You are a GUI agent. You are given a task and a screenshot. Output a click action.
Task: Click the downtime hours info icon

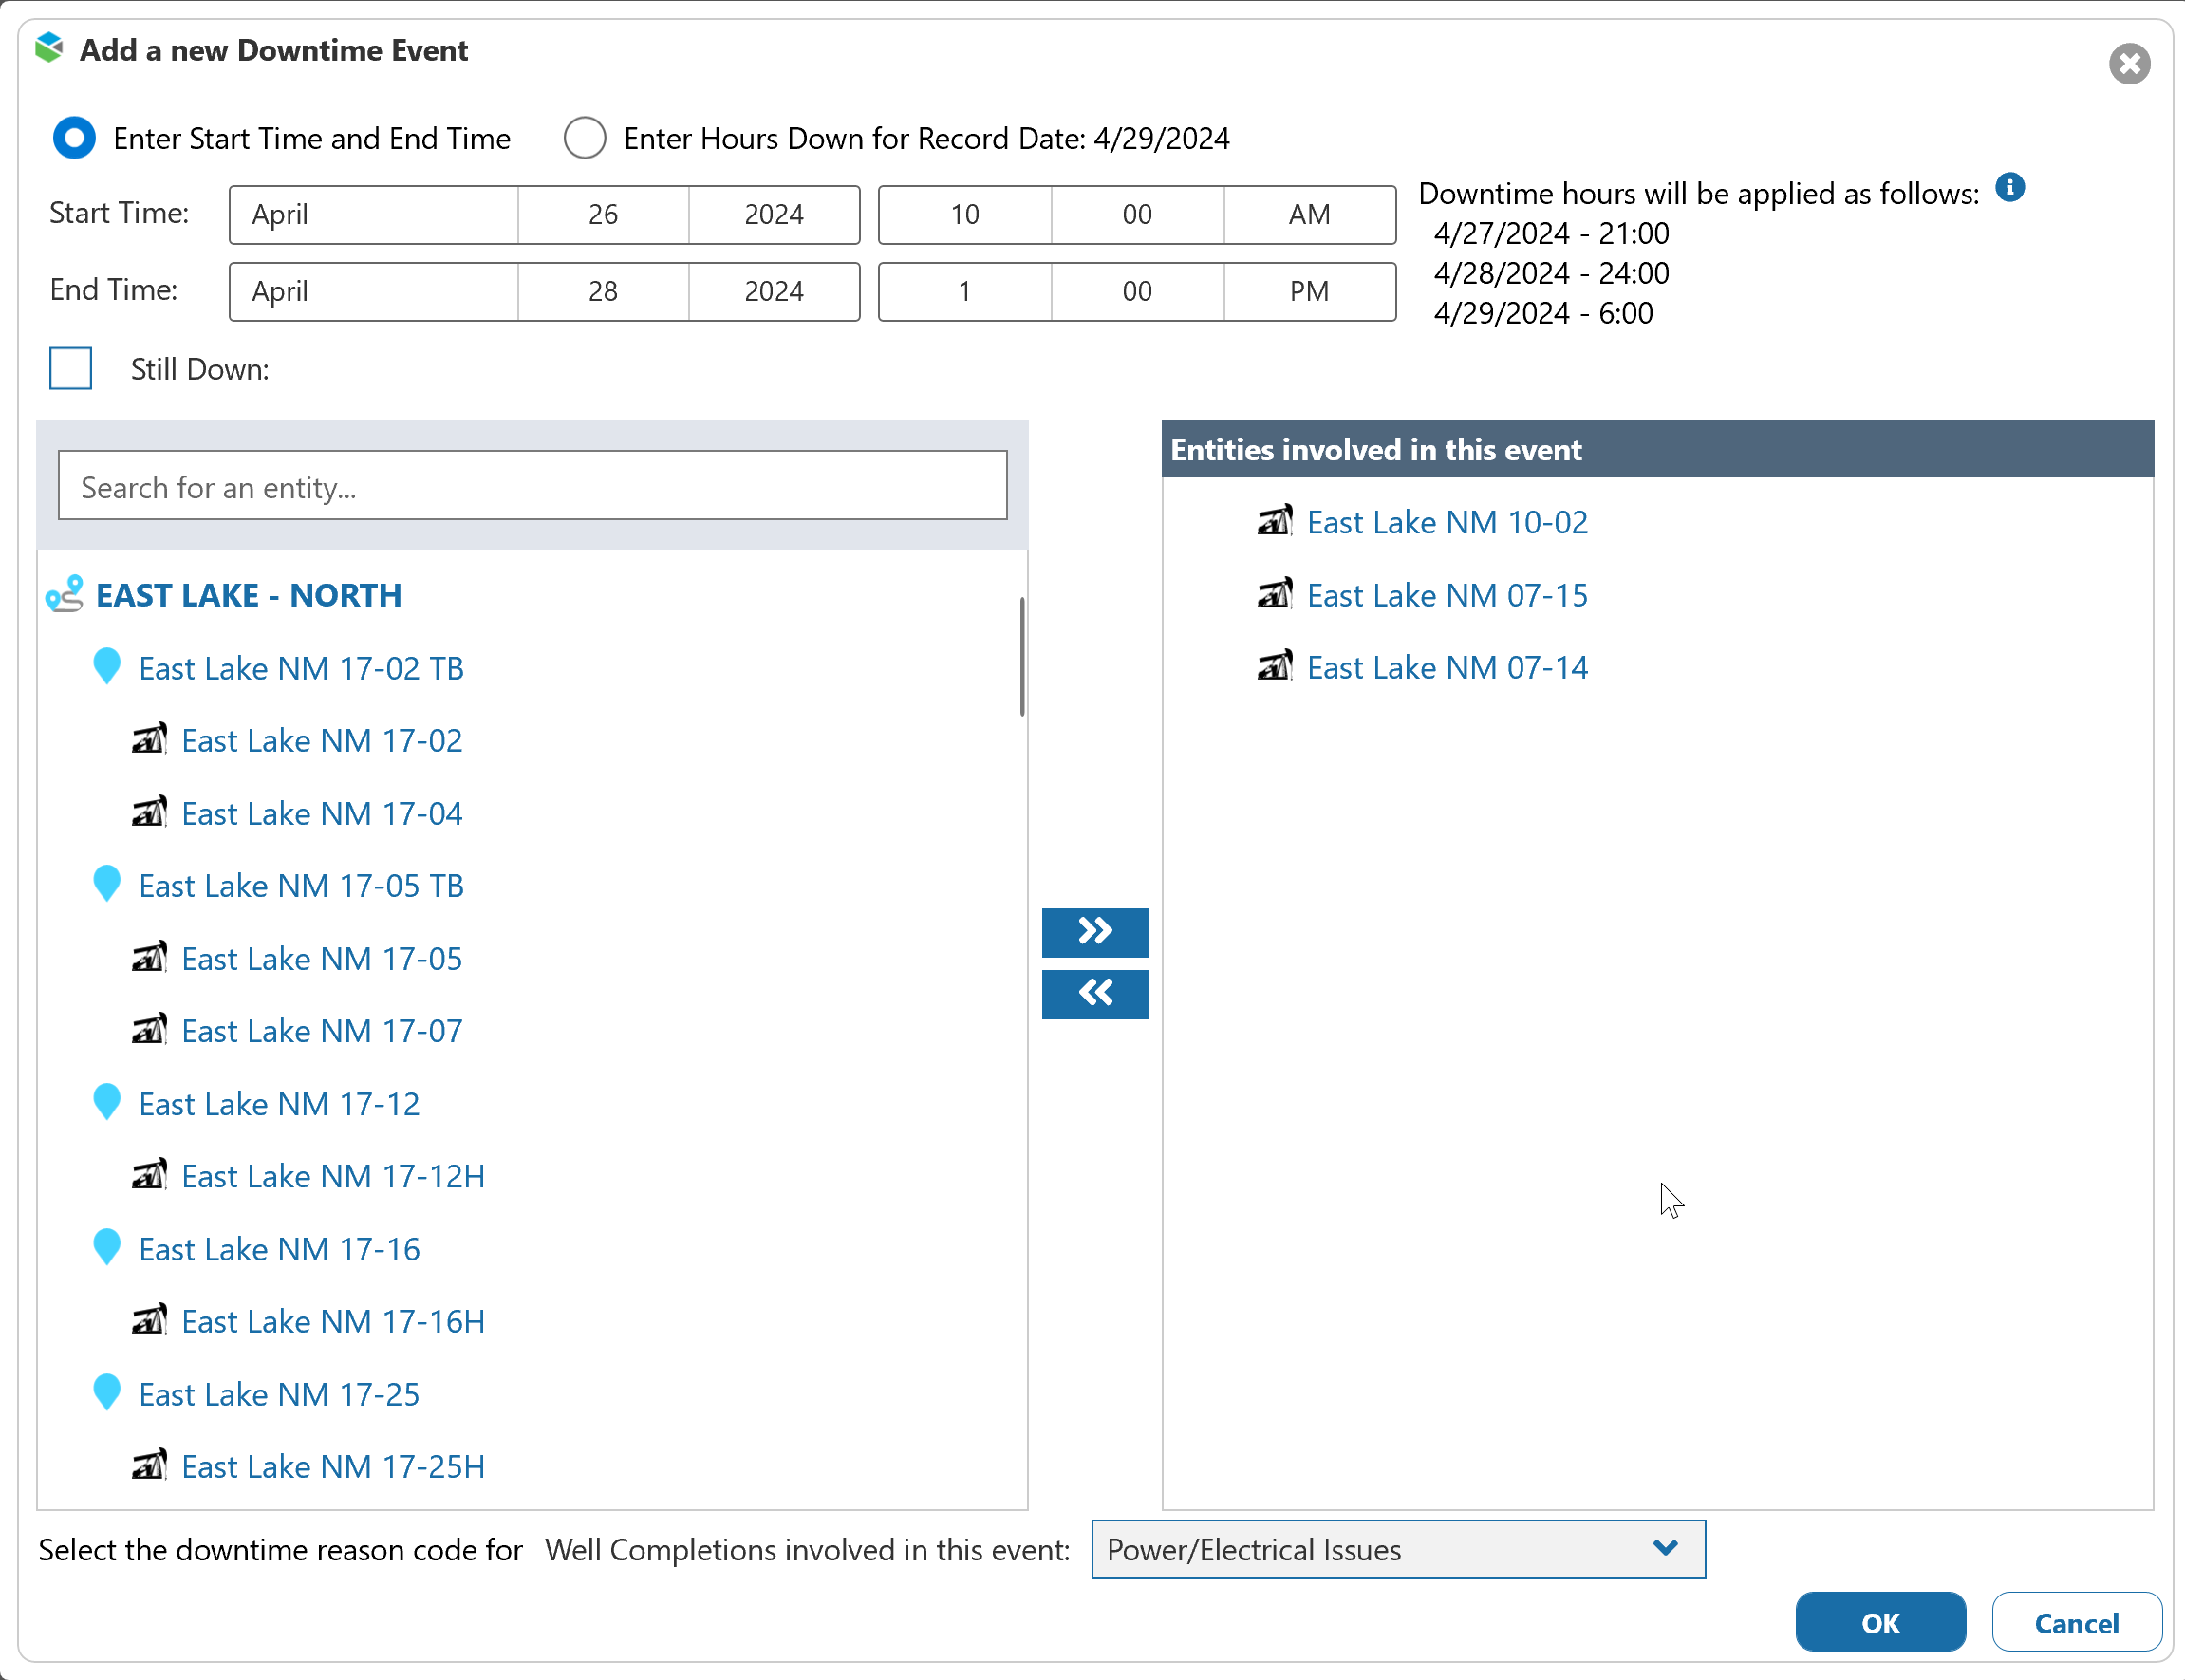pyautogui.click(x=2009, y=187)
